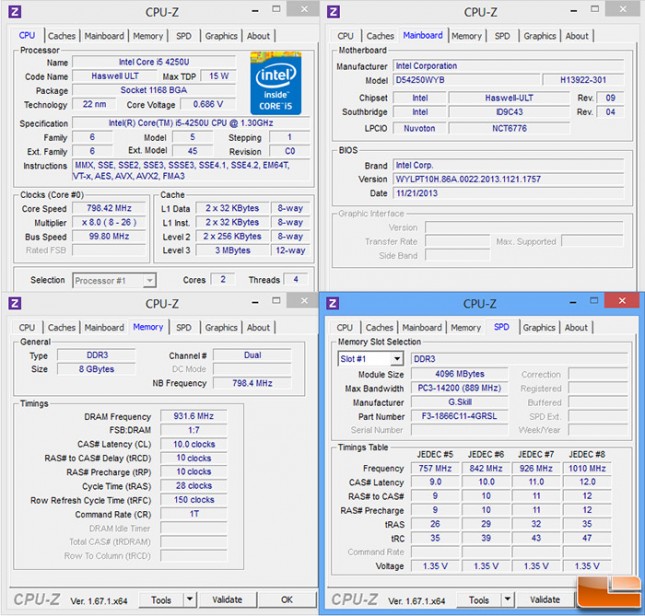Click the BIOS Date value 11/21/2013
This screenshot has height=616, width=645.
pyautogui.click(x=508, y=193)
